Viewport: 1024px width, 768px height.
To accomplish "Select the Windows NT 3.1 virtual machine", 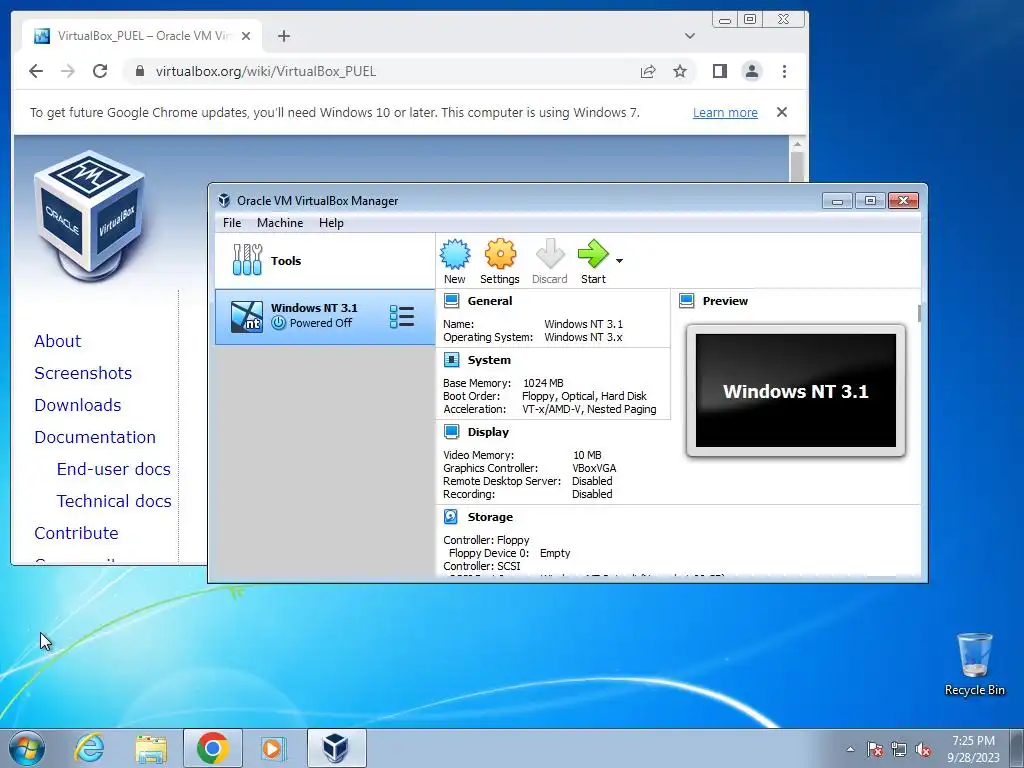I will pyautogui.click(x=325, y=317).
